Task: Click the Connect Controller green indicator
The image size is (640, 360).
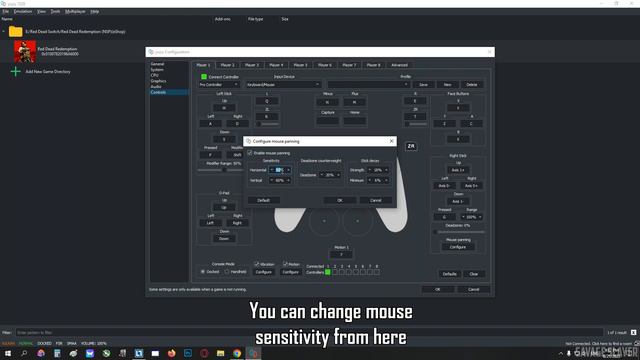Action: pyautogui.click(x=204, y=77)
